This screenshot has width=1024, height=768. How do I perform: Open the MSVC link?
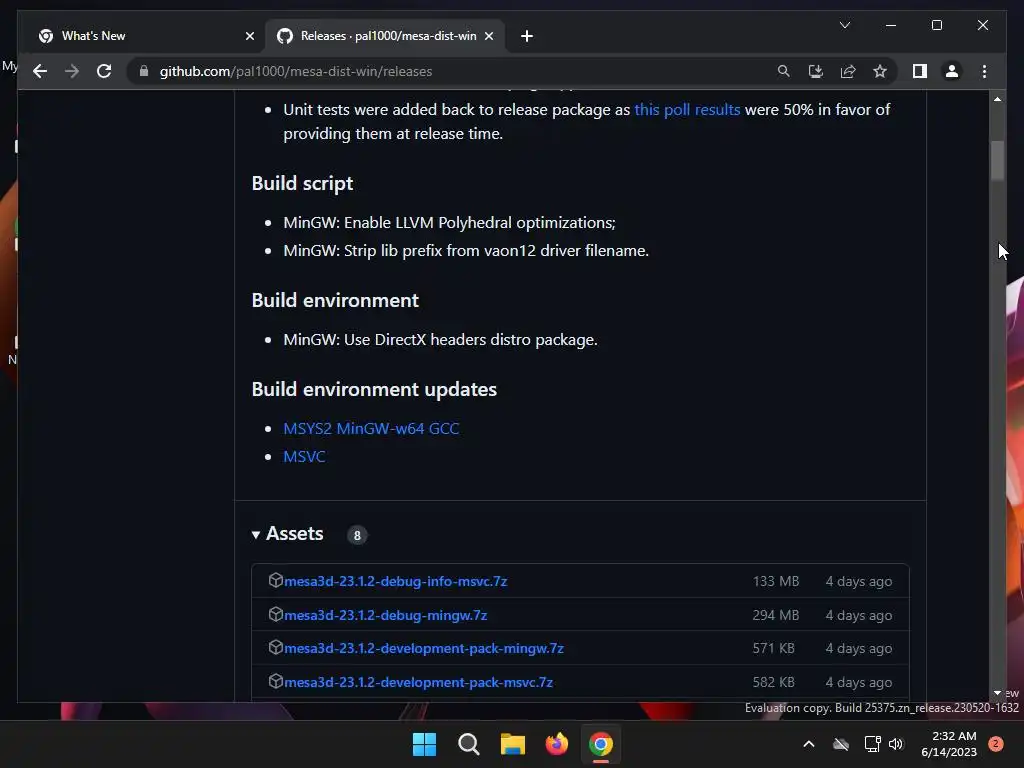pos(304,456)
